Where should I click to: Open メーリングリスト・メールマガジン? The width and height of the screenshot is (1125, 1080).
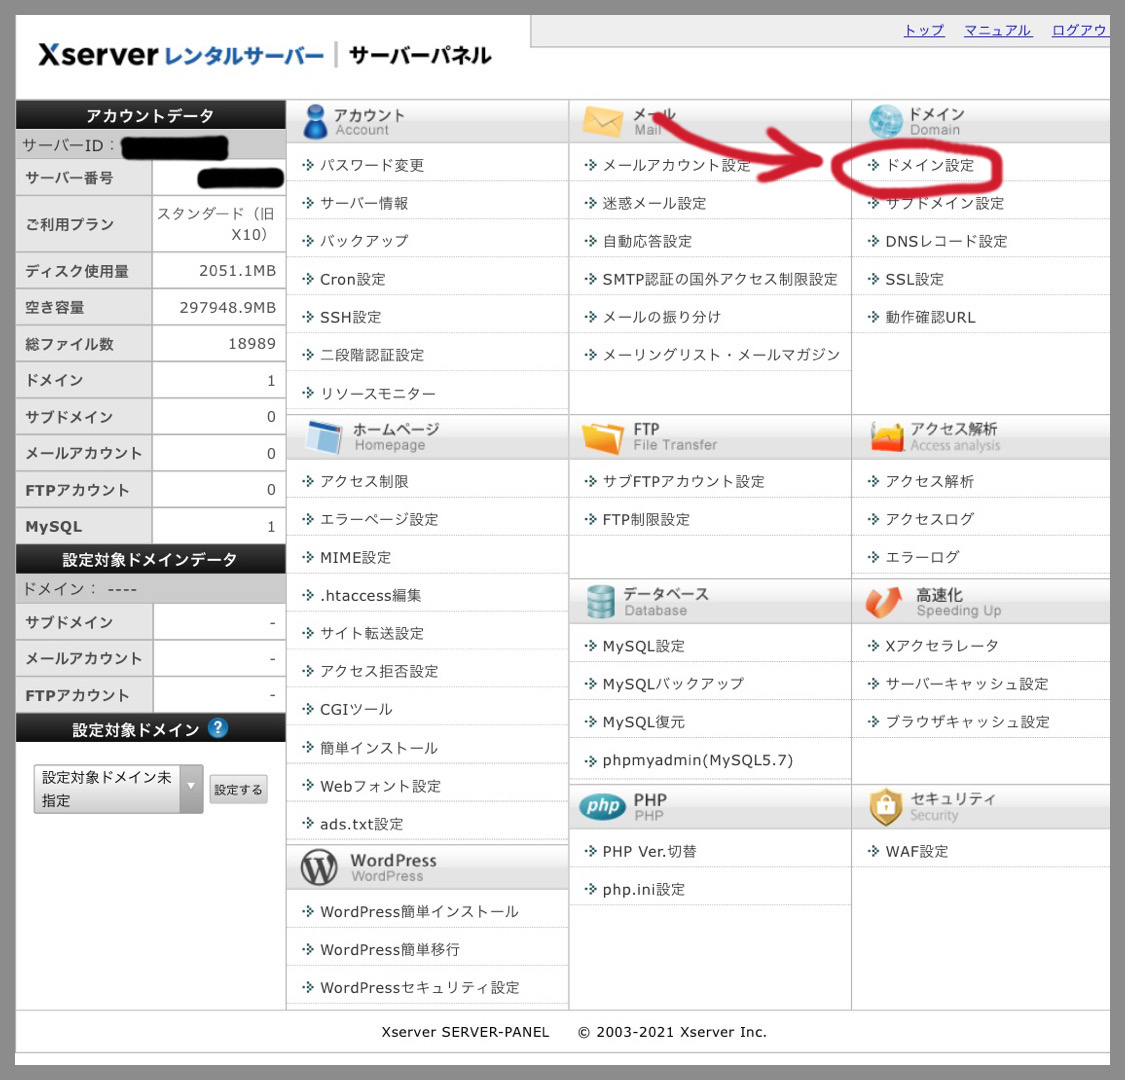tap(721, 355)
